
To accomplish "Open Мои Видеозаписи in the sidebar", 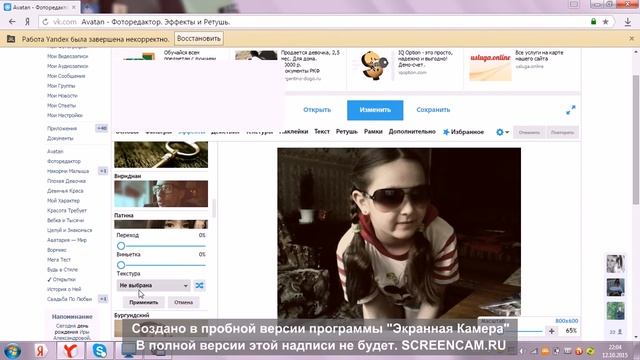I will [x=67, y=56].
